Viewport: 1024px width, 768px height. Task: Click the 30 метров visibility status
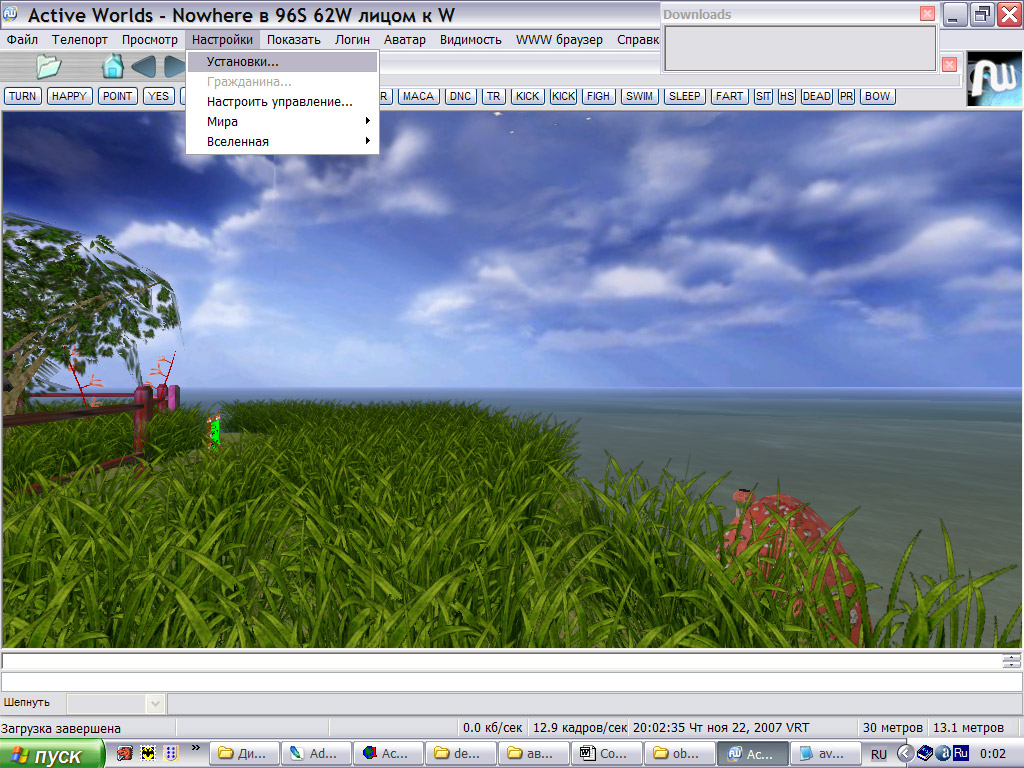[x=892, y=728]
